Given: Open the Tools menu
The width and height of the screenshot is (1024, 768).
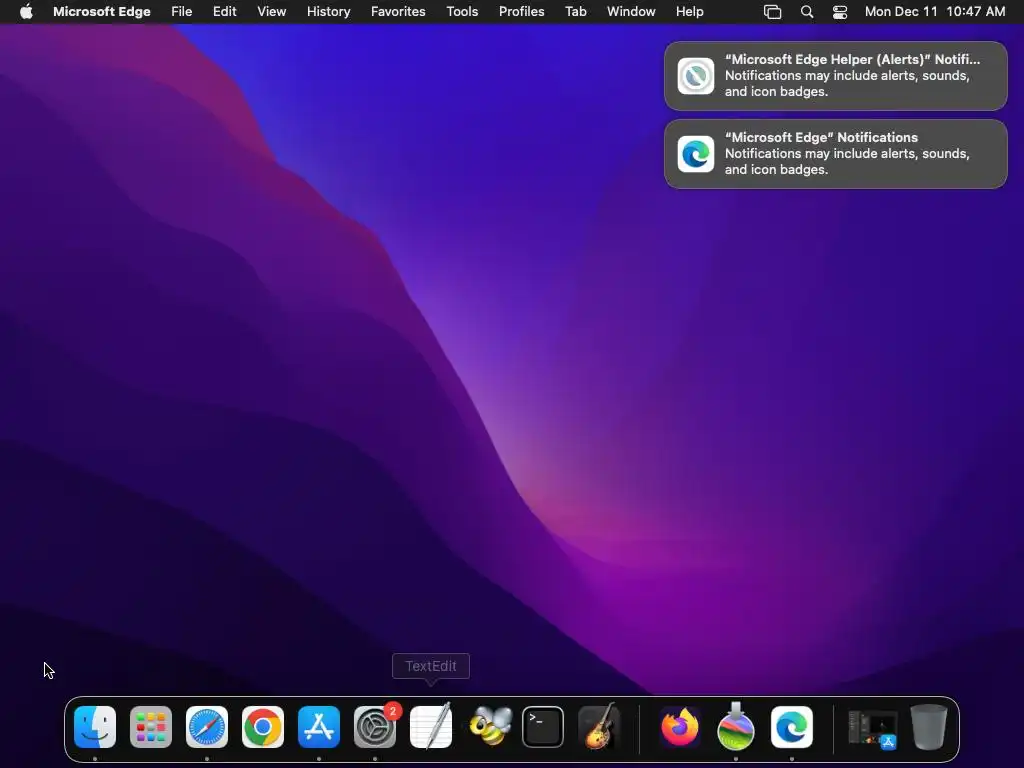Looking at the screenshot, I should click(462, 12).
